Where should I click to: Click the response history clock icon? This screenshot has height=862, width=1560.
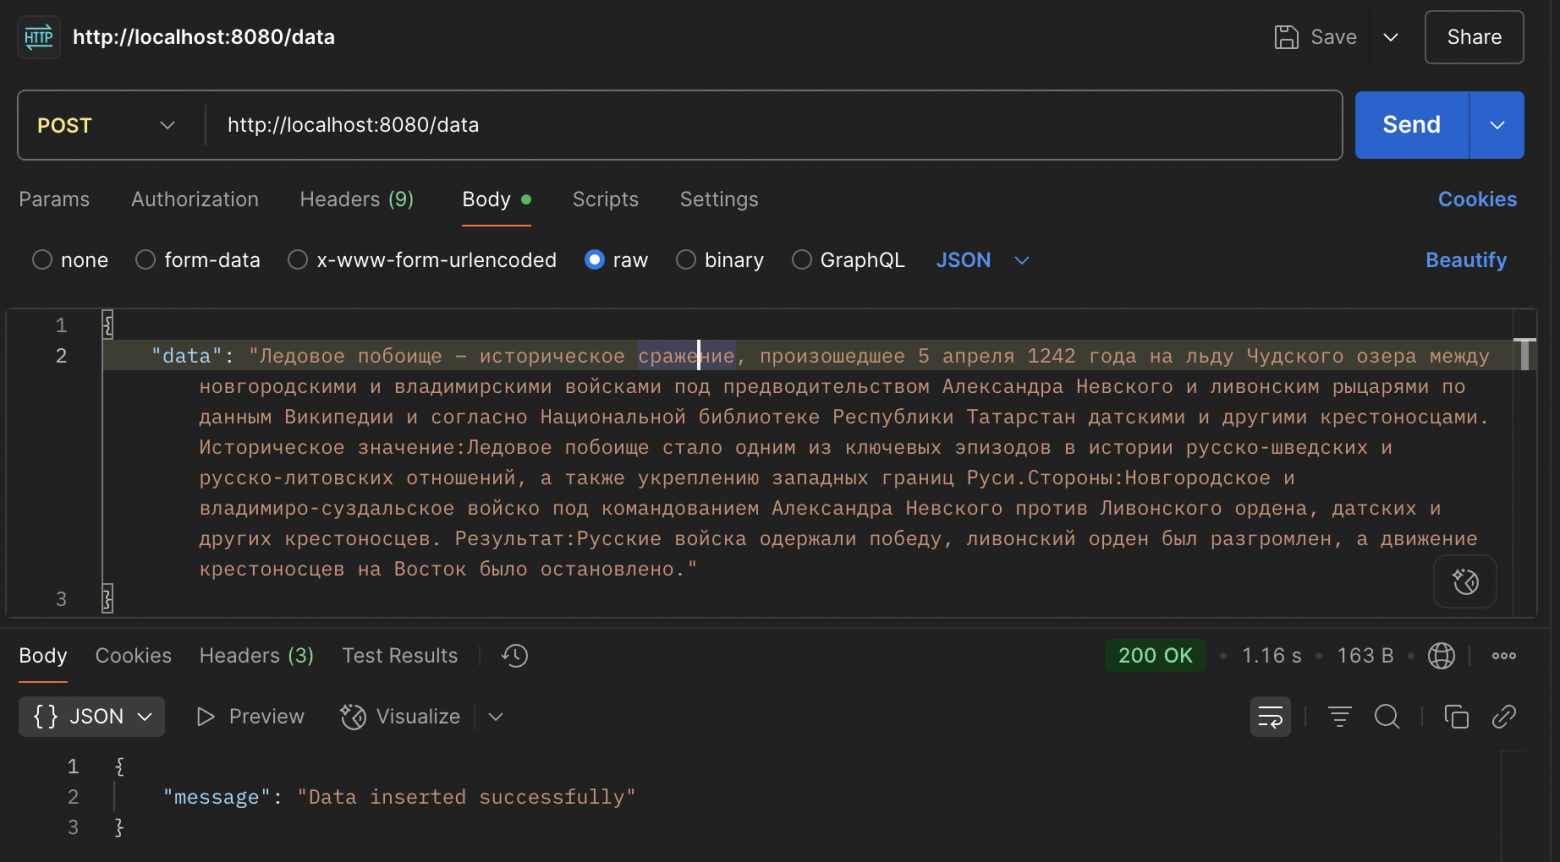coord(515,656)
